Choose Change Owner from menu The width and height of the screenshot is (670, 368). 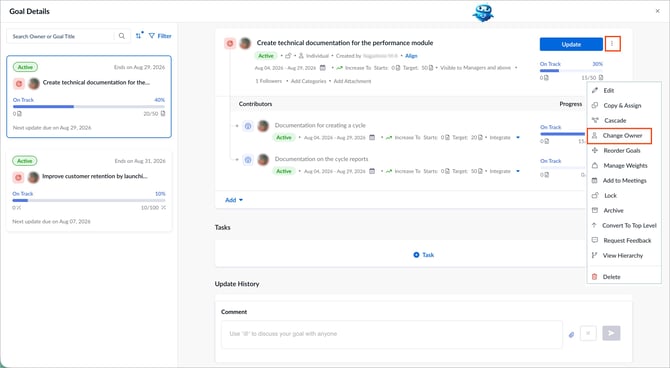[619, 135]
